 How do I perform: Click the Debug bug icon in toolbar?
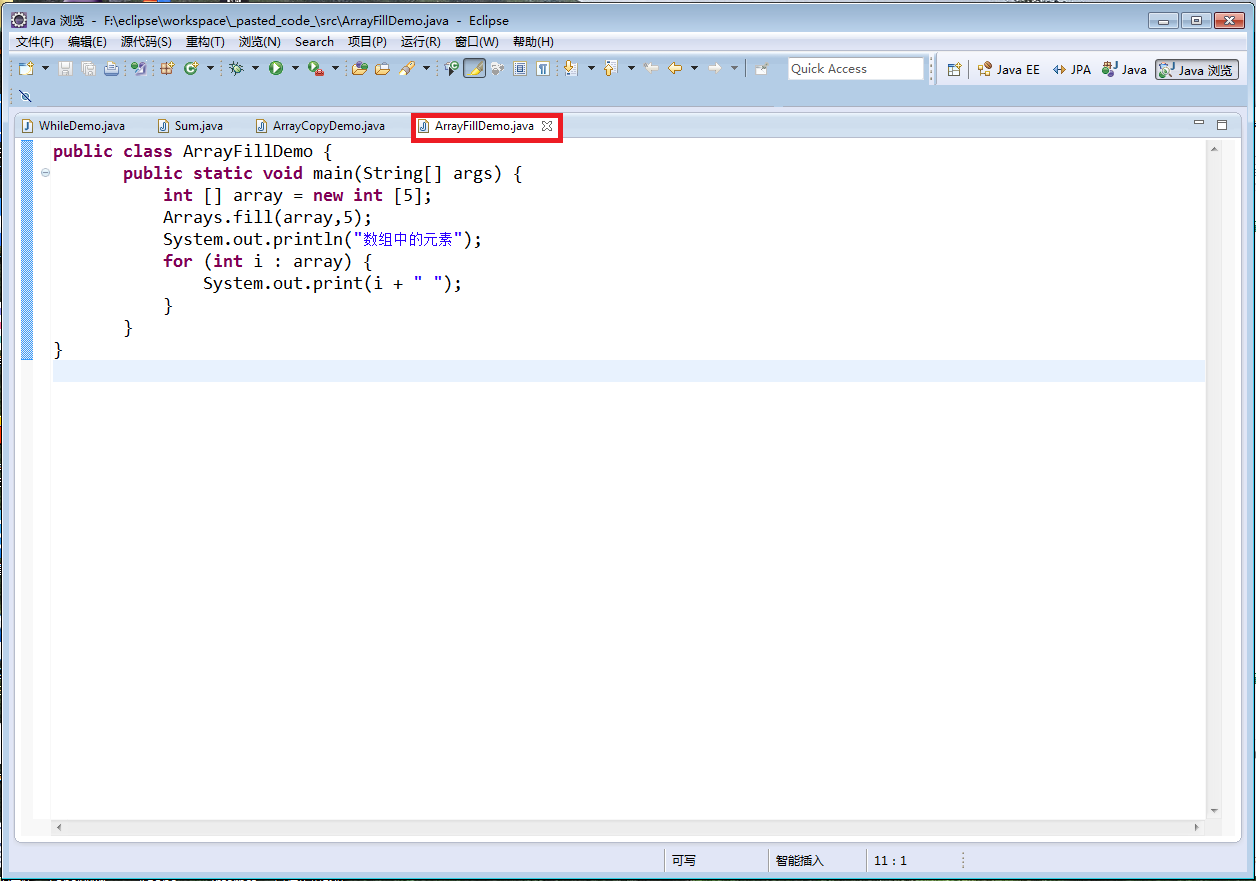[x=236, y=68]
